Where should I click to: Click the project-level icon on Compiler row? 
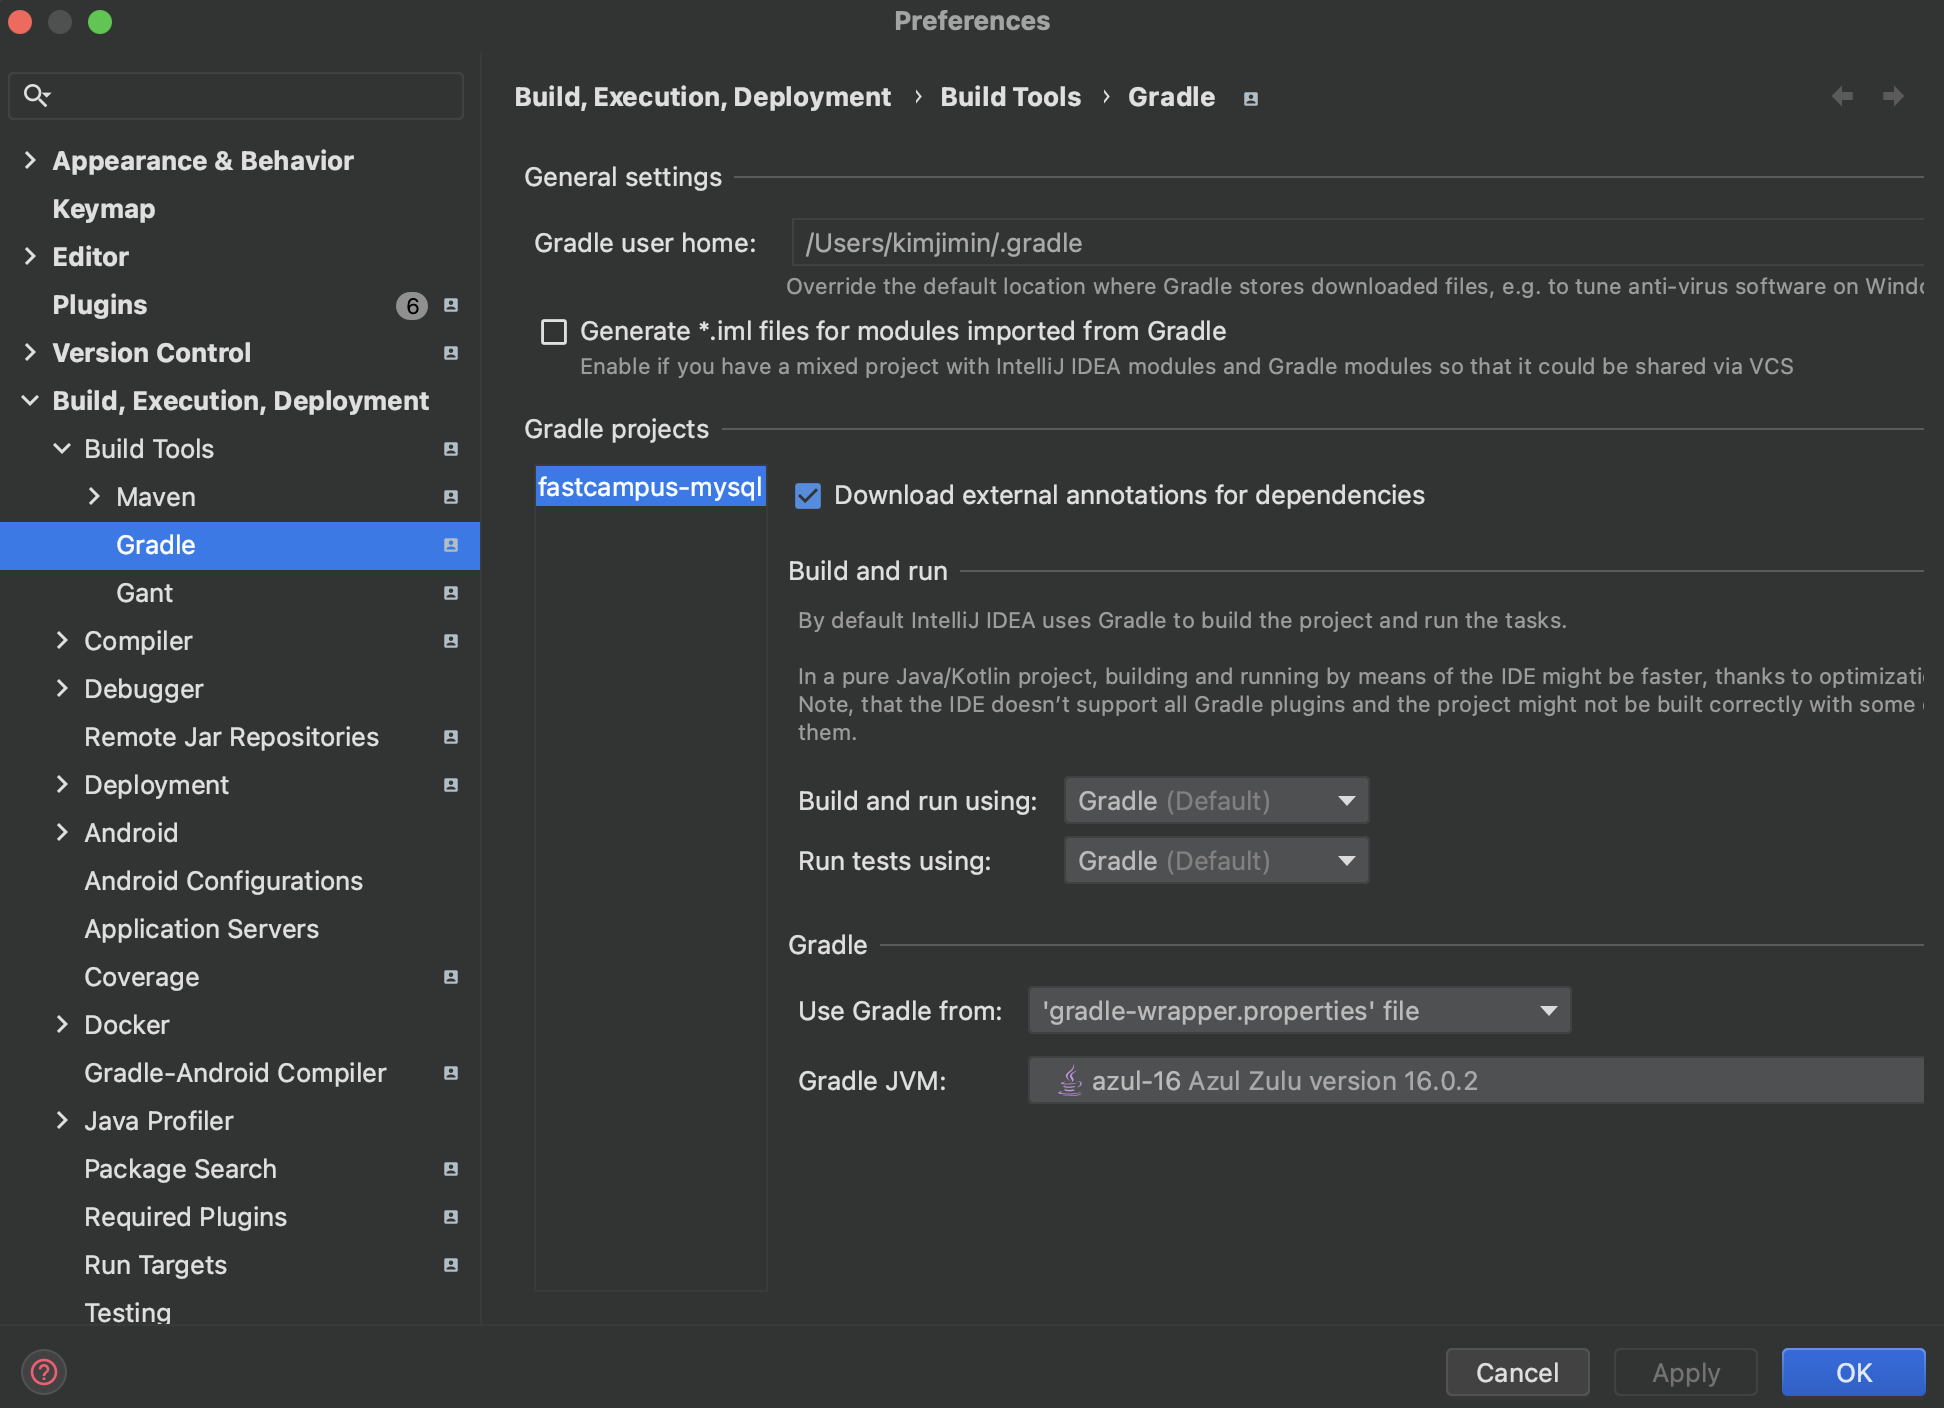(x=451, y=641)
